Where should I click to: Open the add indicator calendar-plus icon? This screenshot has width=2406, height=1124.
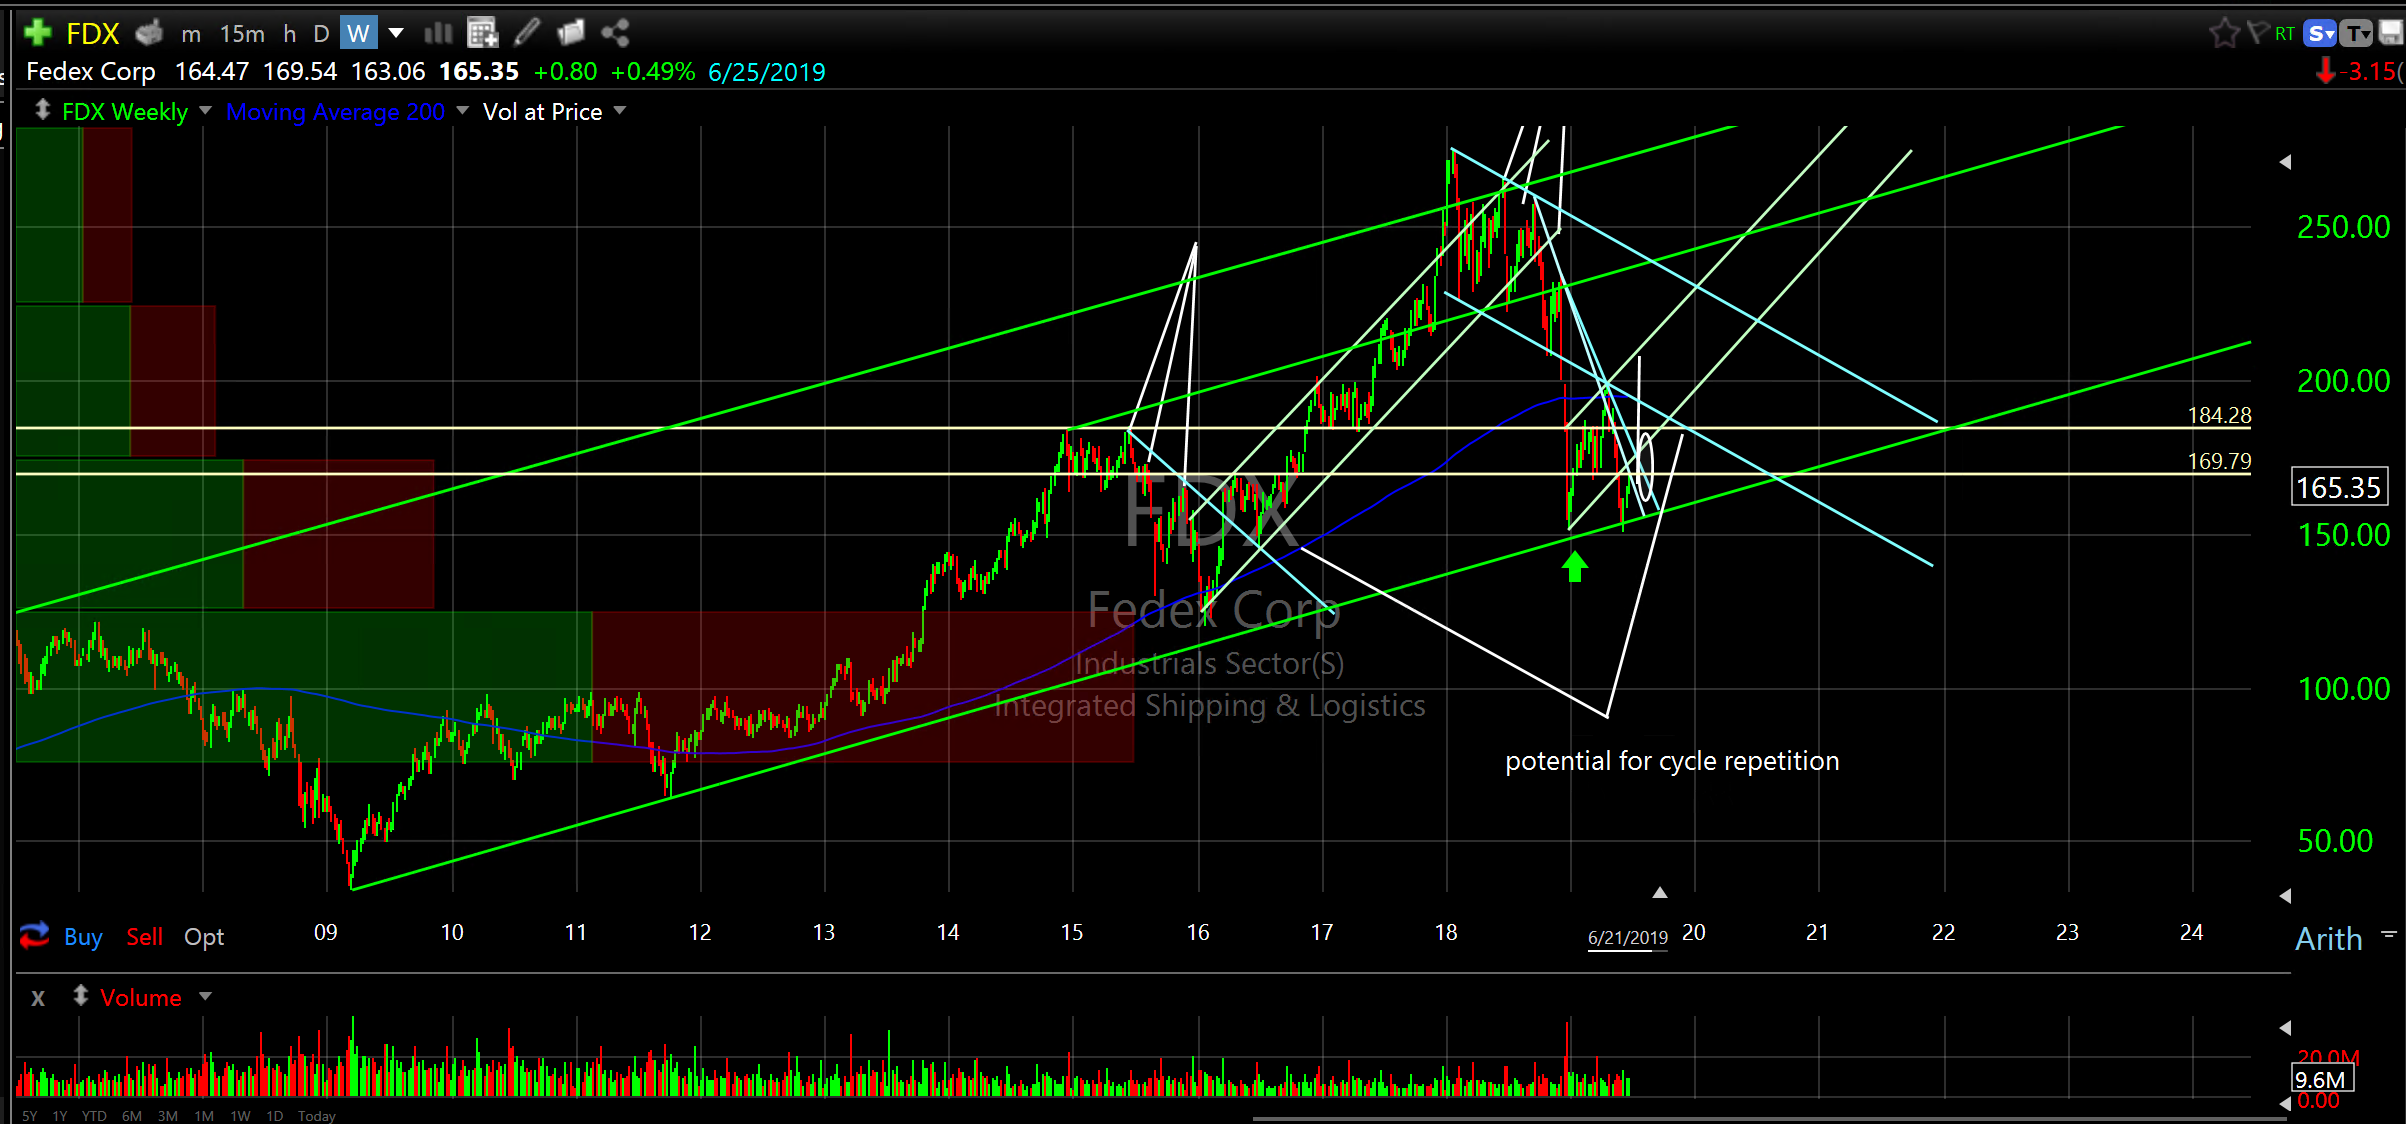point(482,33)
